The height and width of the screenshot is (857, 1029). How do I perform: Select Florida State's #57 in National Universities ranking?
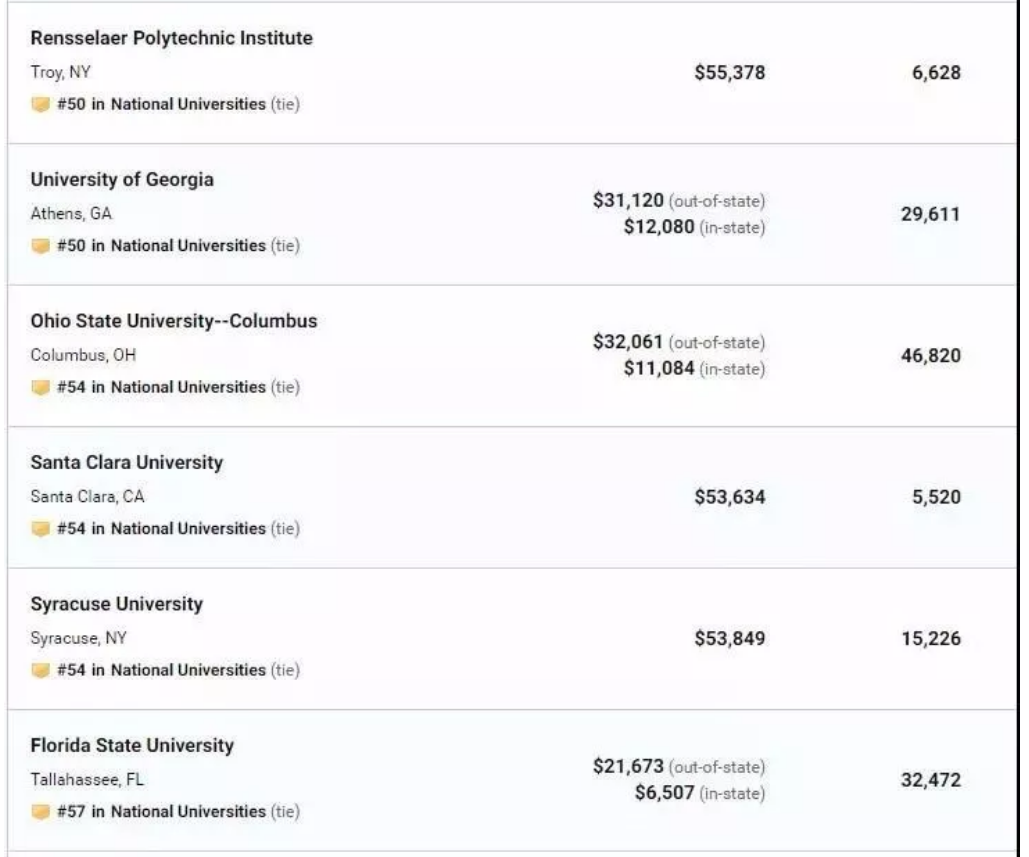(x=162, y=812)
